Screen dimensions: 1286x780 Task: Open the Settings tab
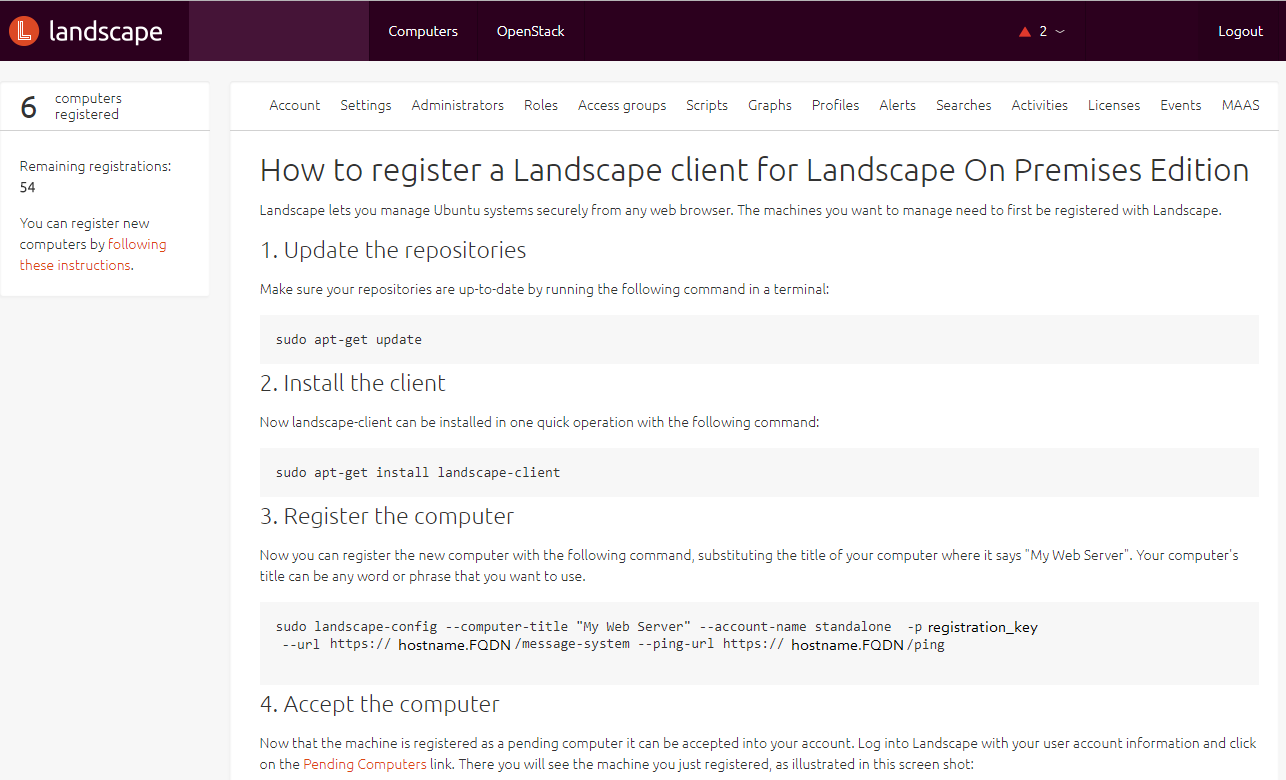click(x=365, y=105)
